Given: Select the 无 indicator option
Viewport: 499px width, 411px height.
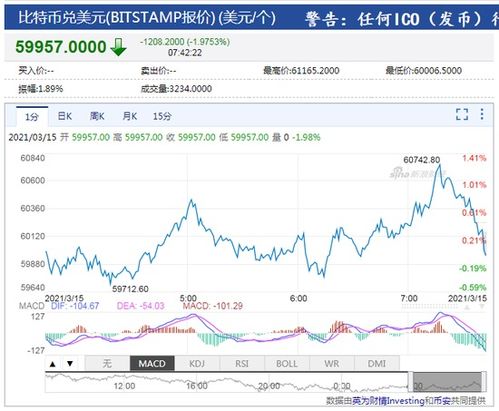Looking at the screenshot, I should (x=107, y=363).
